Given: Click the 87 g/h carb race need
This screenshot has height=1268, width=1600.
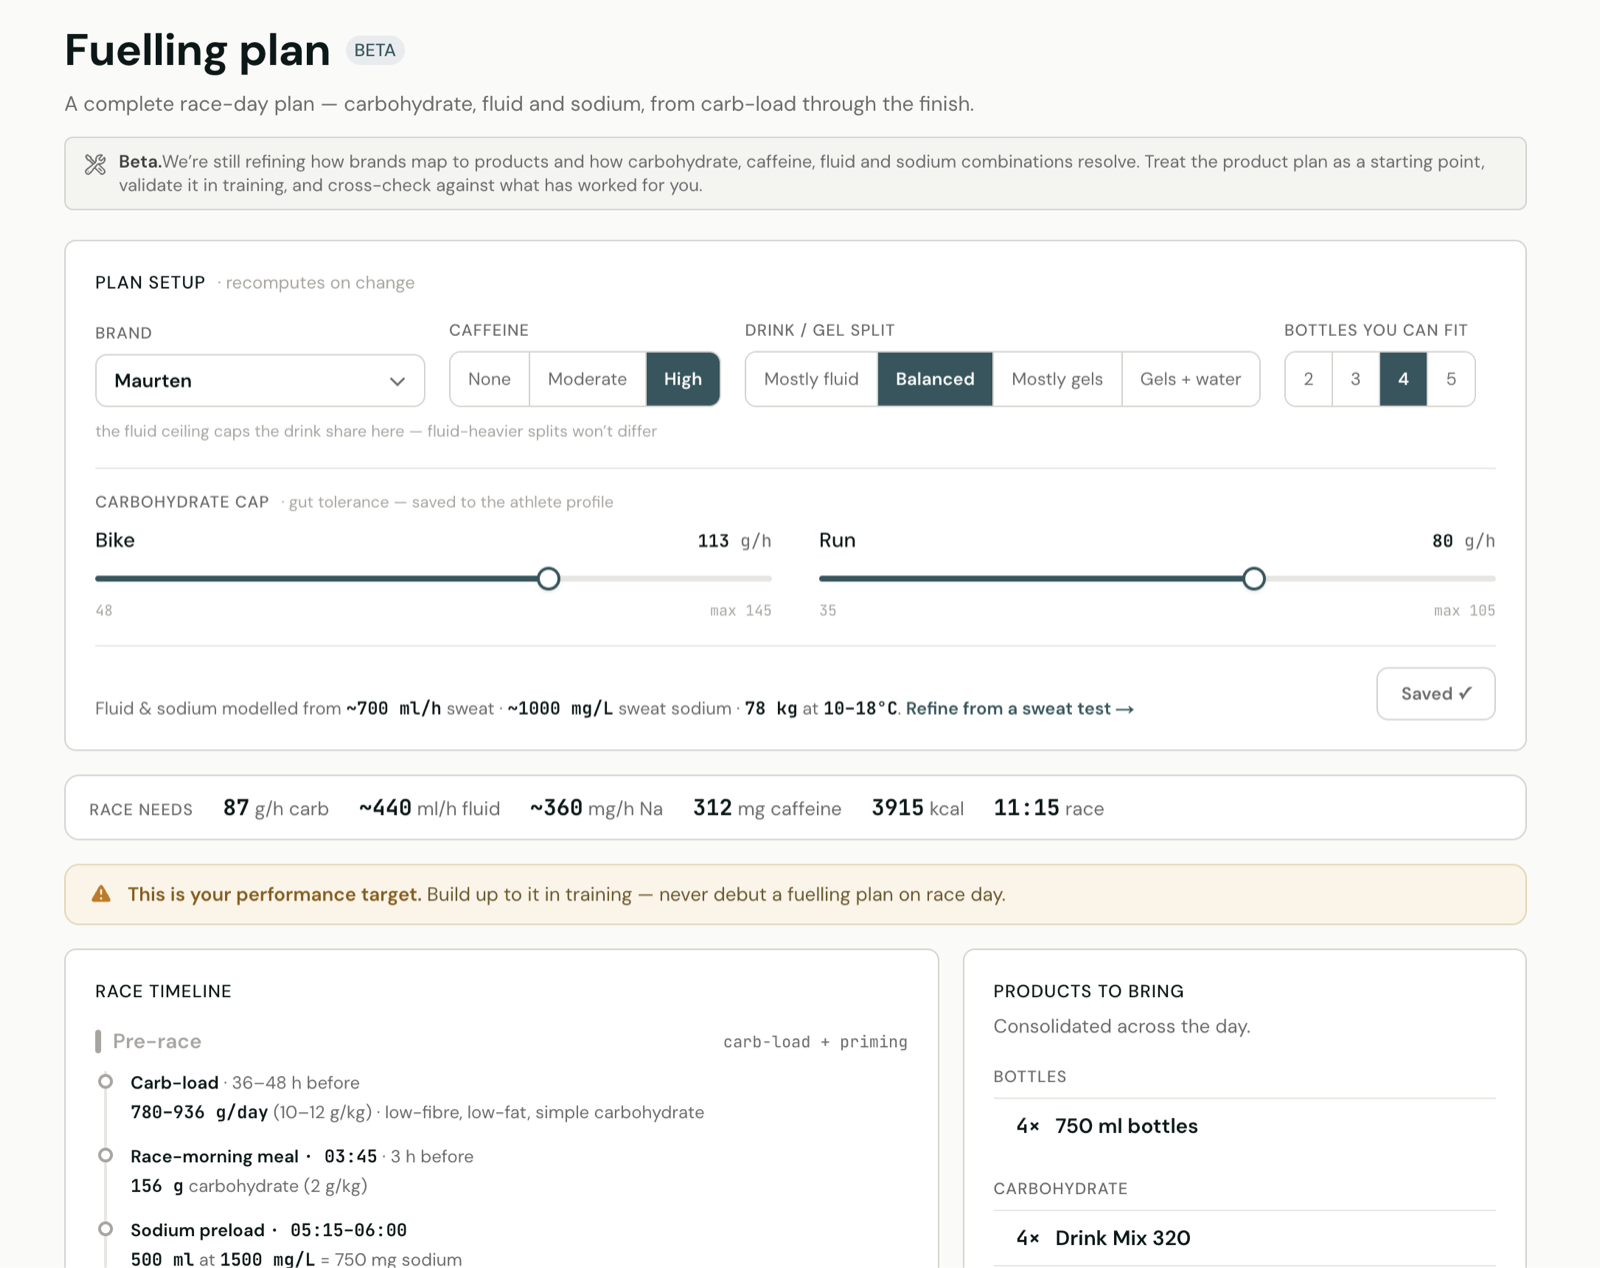Looking at the screenshot, I should tap(276, 808).
